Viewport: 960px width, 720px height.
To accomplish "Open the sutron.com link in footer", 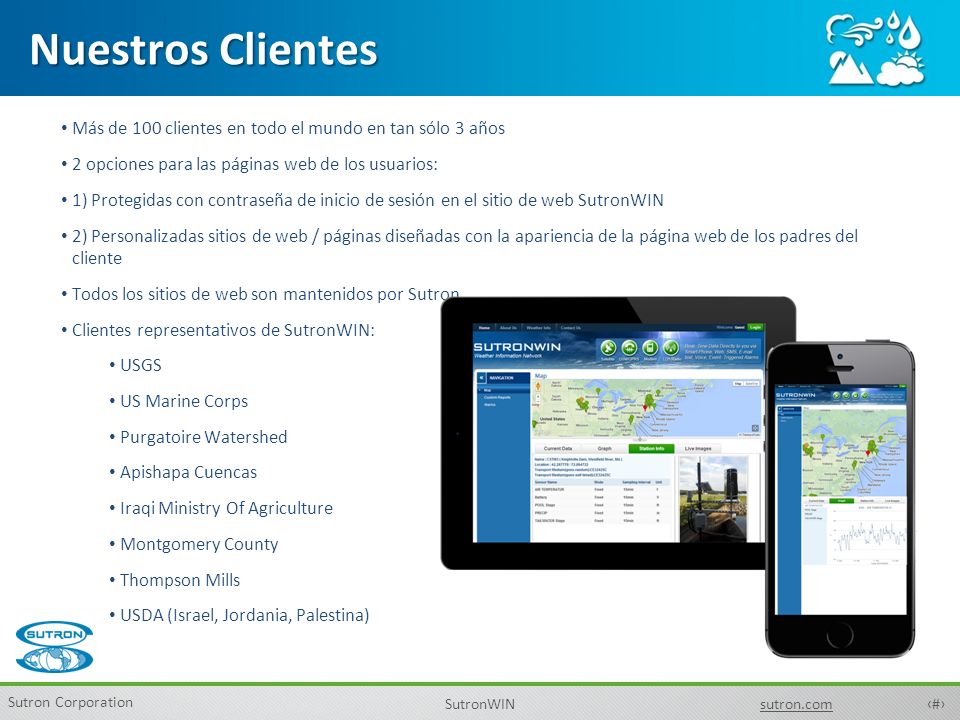I will [796, 705].
